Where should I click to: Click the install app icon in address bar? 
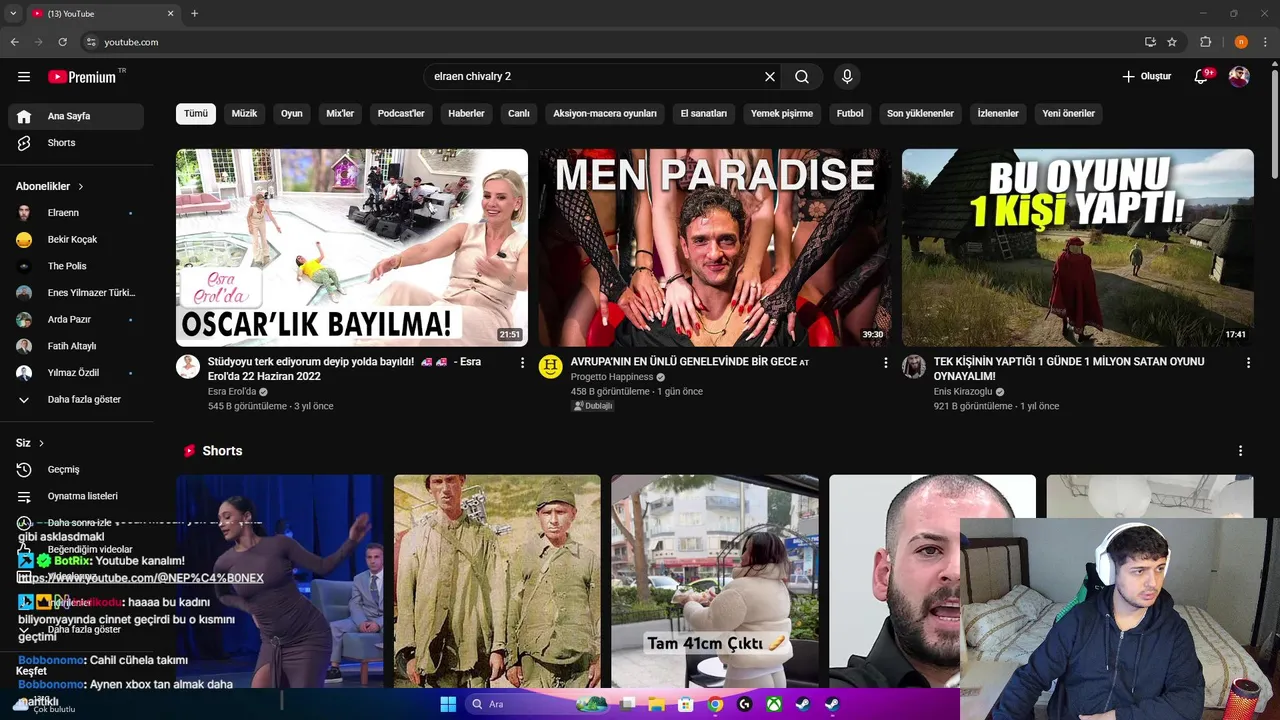point(1150,42)
